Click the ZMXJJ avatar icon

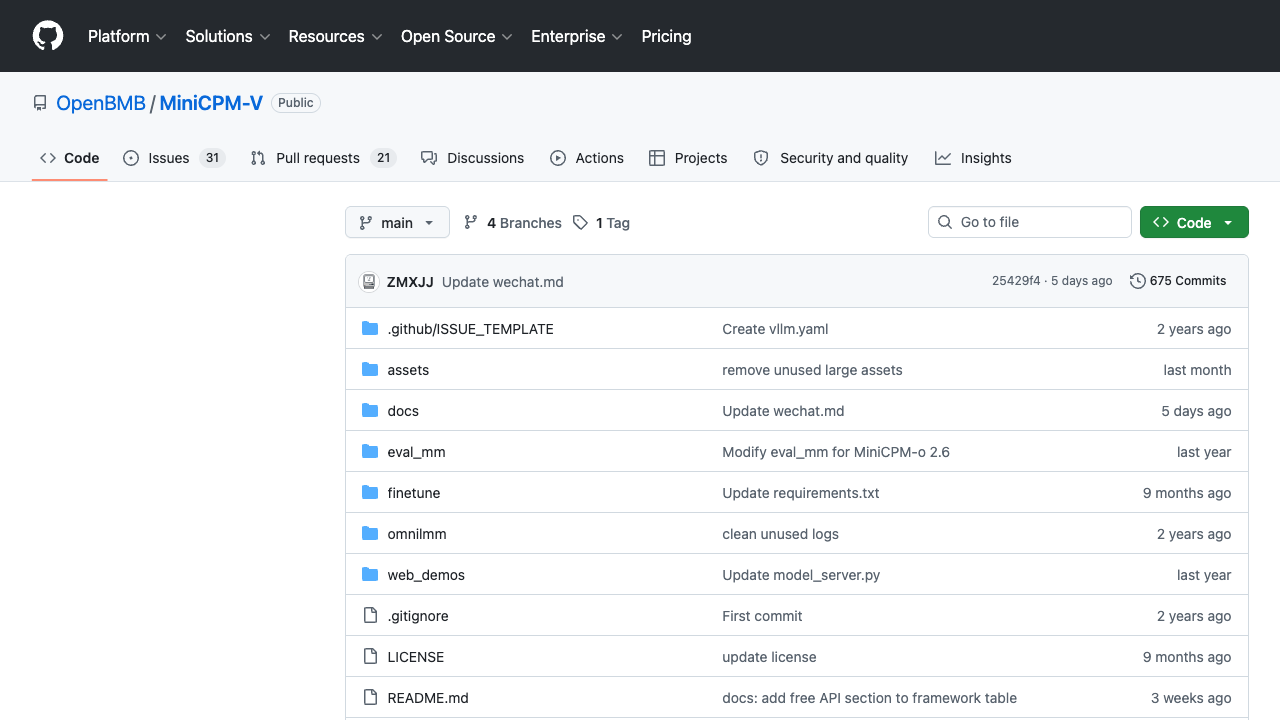pos(369,282)
